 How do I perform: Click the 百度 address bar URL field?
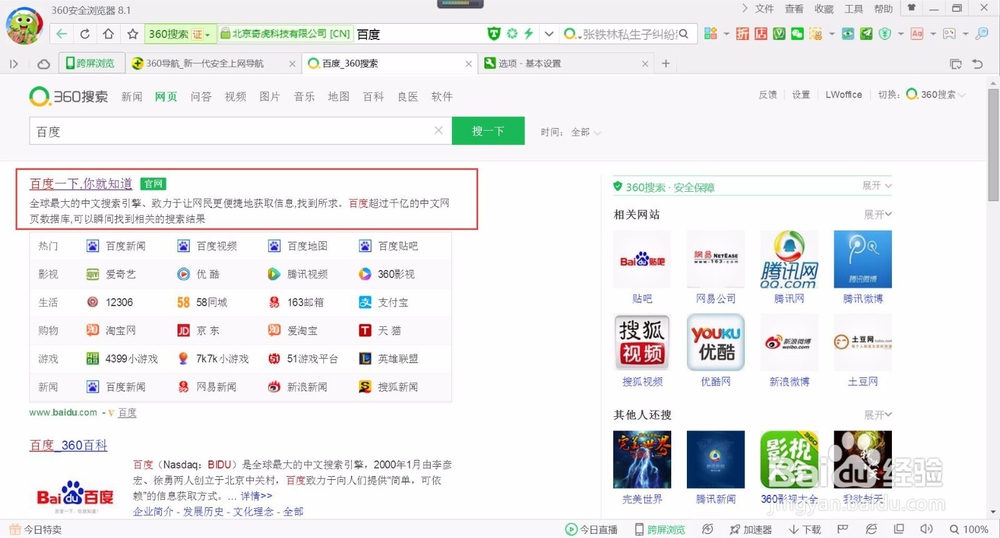tap(418, 34)
